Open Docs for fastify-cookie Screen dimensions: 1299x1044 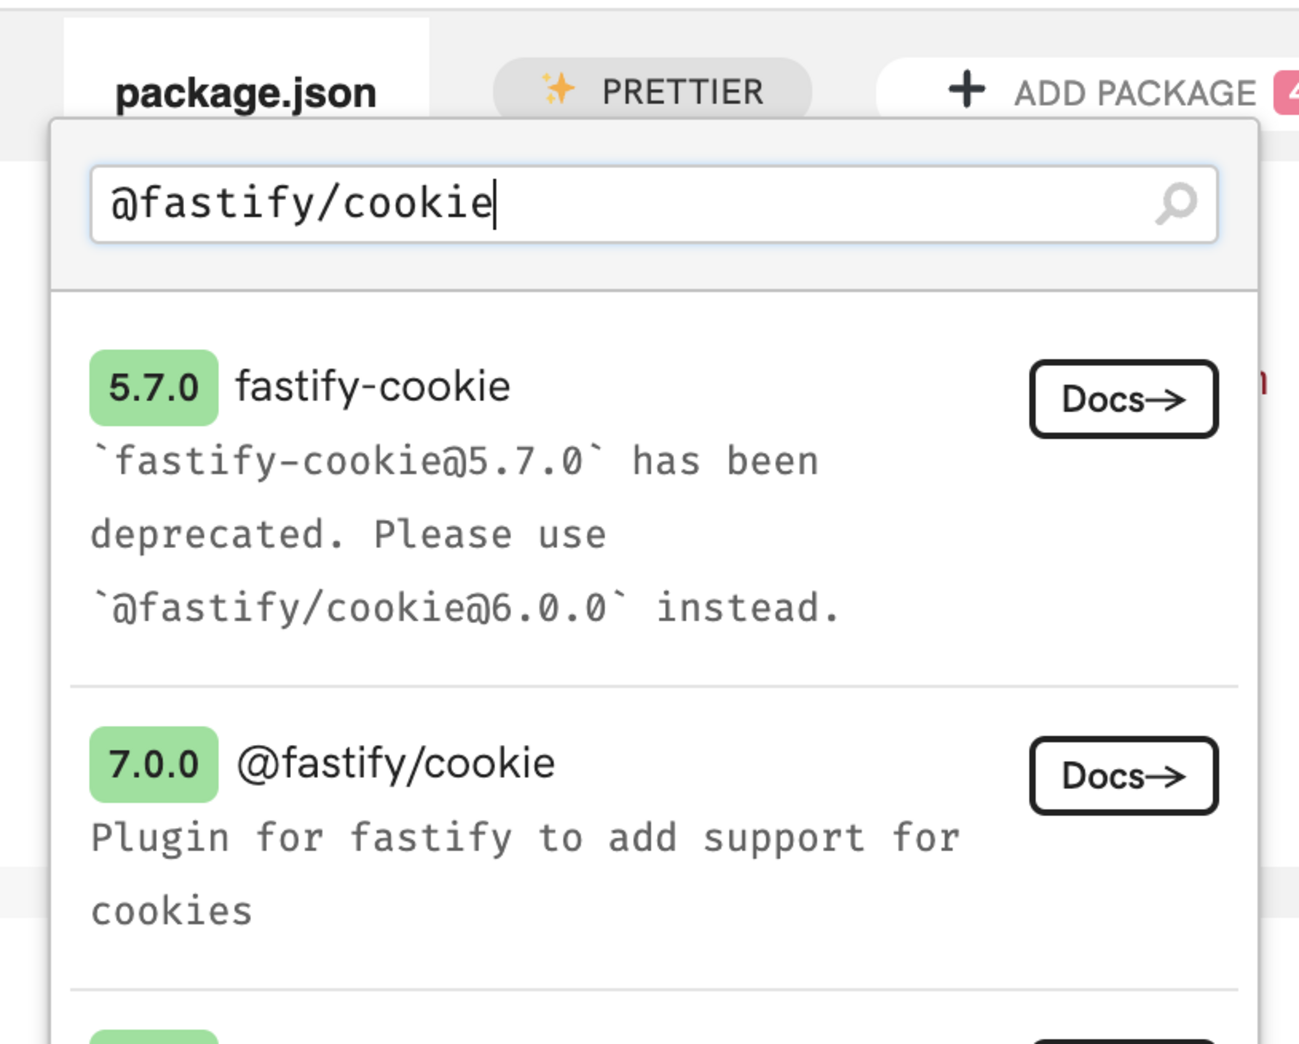[1123, 400]
